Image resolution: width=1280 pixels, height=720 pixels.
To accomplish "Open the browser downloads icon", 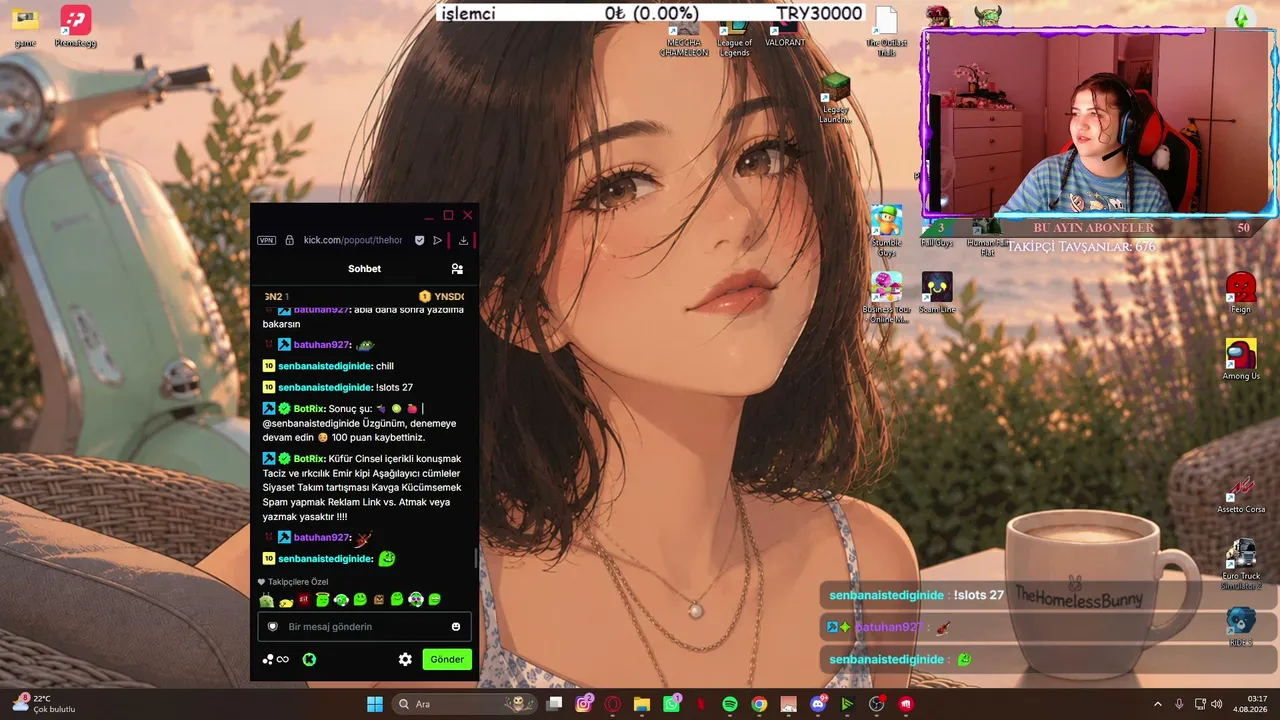I will click(x=463, y=240).
